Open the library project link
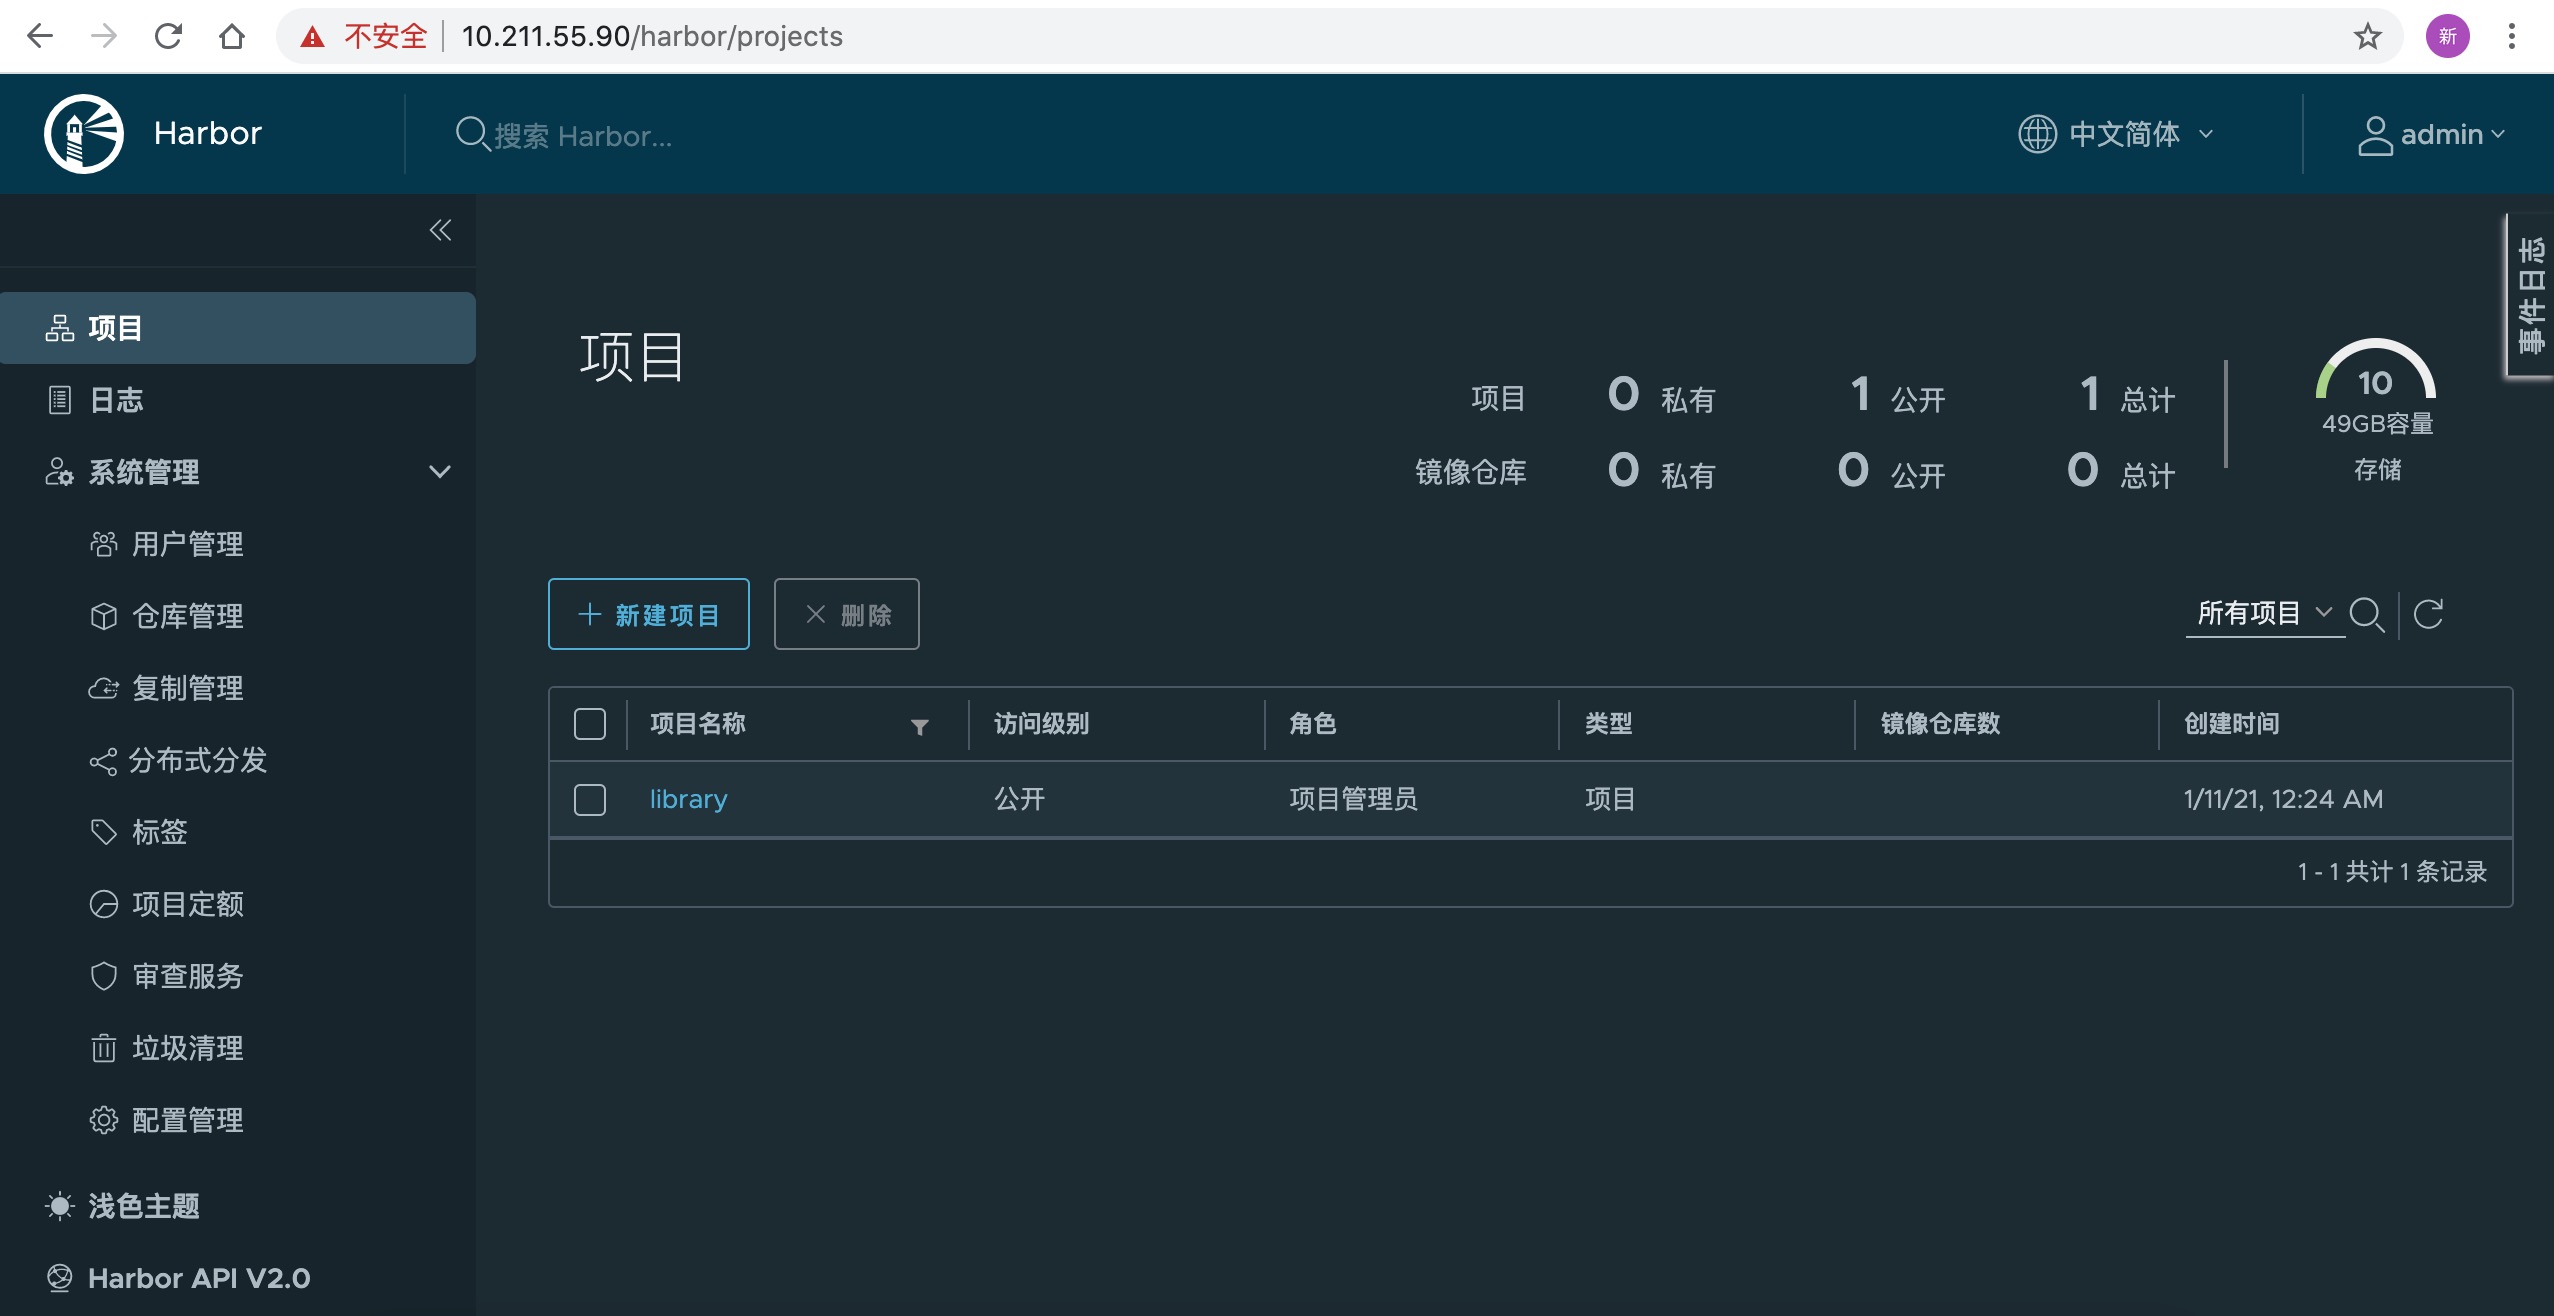 click(x=689, y=799)
